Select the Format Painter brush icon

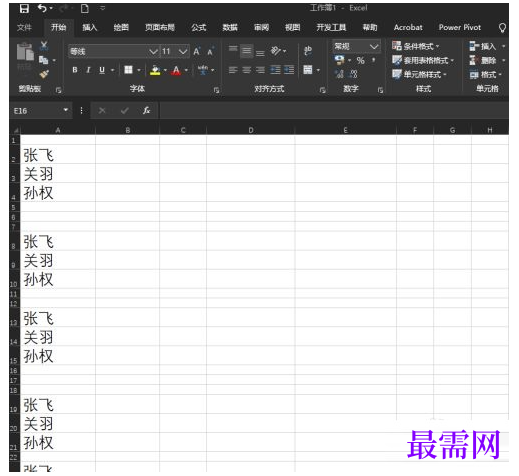click(x=44, y=74)
